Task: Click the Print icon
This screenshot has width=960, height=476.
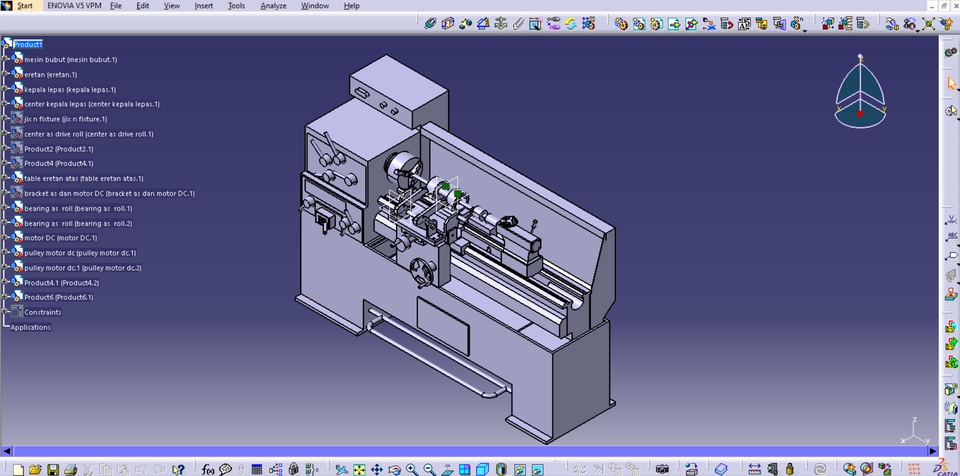Action: [70, 469]
